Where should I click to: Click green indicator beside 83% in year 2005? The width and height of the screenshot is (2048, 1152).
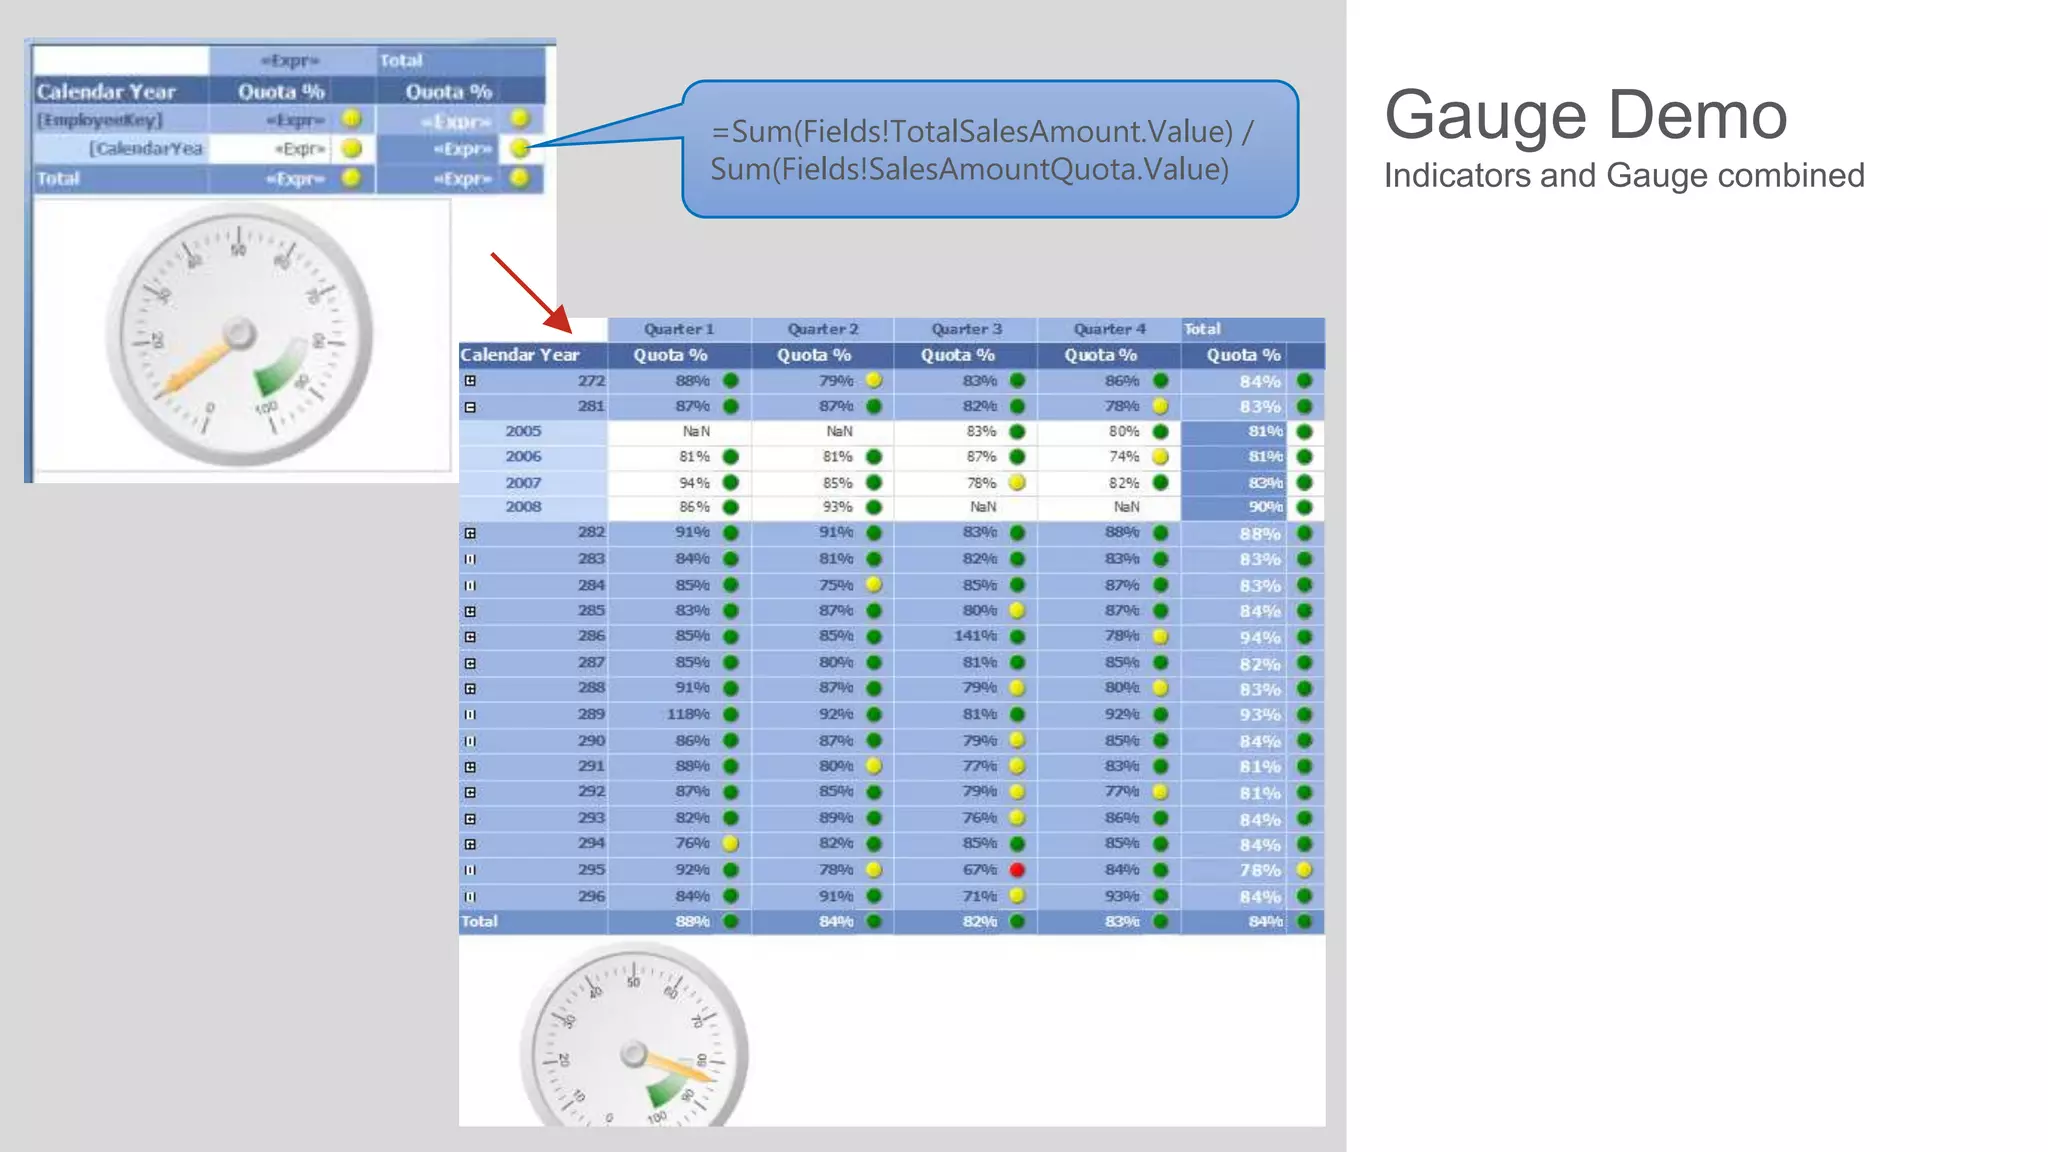1017,432
